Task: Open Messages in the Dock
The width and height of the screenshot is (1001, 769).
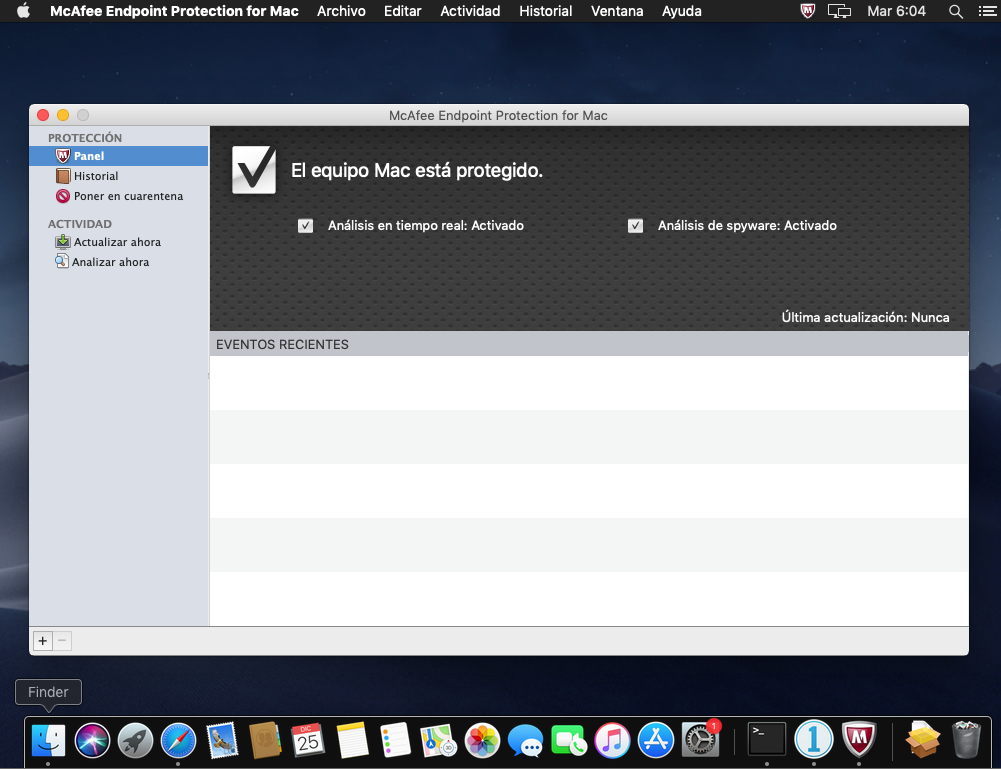Action: click(x=525, y=741)
